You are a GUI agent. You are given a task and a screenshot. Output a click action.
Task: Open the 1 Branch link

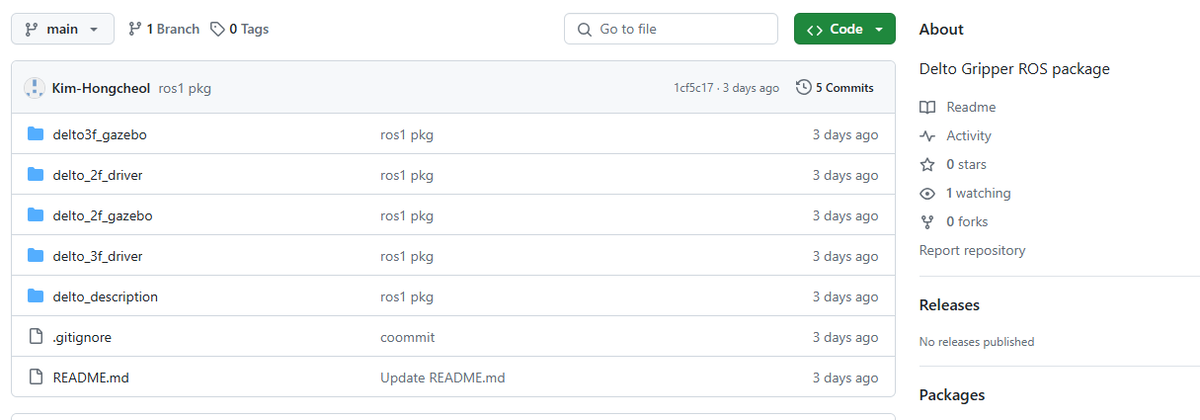[x=164, y=29]
